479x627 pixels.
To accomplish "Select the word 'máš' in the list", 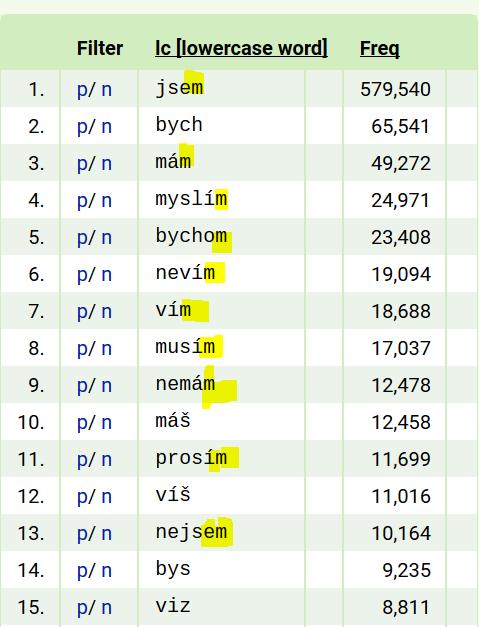I will (173, 421).
